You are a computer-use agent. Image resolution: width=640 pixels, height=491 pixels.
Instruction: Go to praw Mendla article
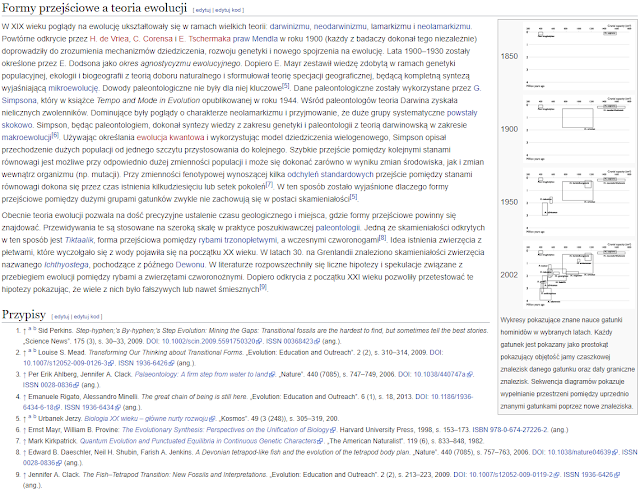255,39
